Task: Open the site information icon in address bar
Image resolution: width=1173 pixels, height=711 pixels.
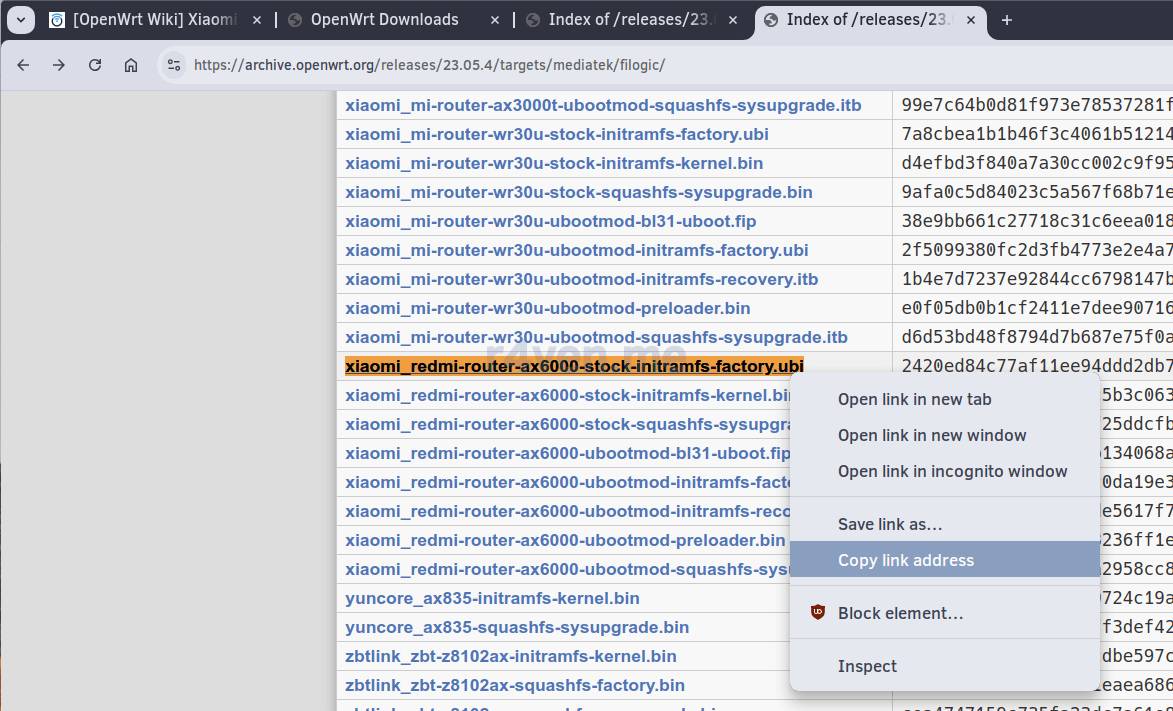Action: pyautogui.click(x=174, y=65)
